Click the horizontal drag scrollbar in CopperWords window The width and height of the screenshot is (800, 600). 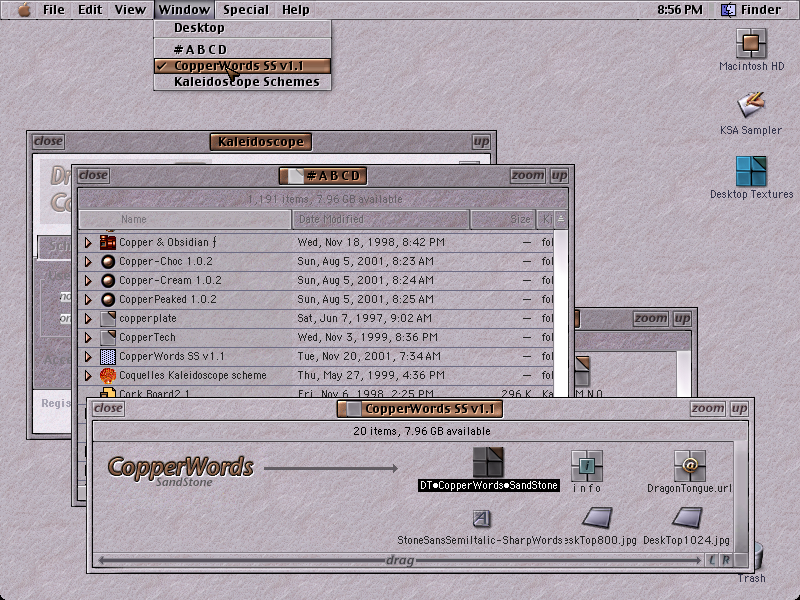tap(399, 560)
